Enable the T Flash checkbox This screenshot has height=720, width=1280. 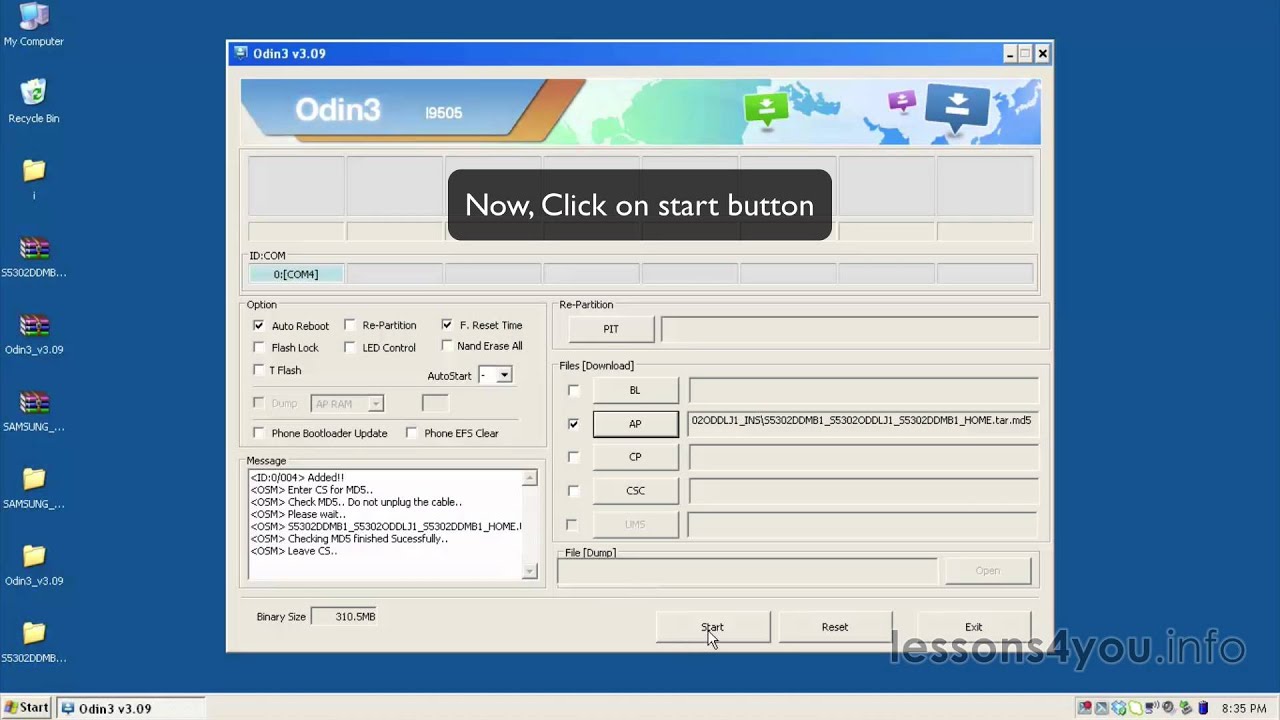259,370
